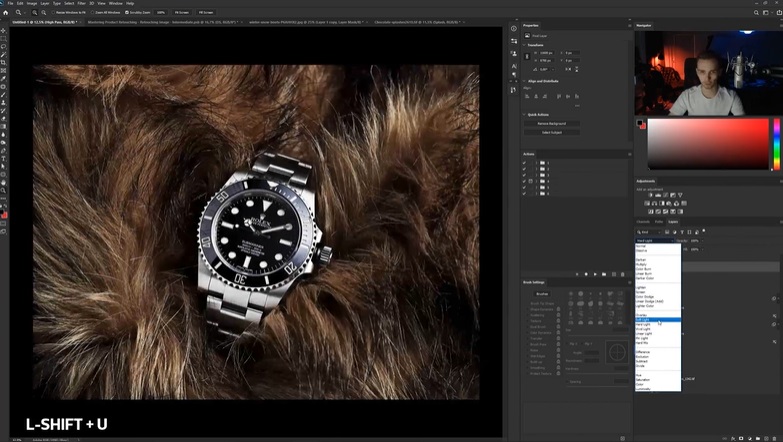Switch to the Paths tab

point(659,222)
